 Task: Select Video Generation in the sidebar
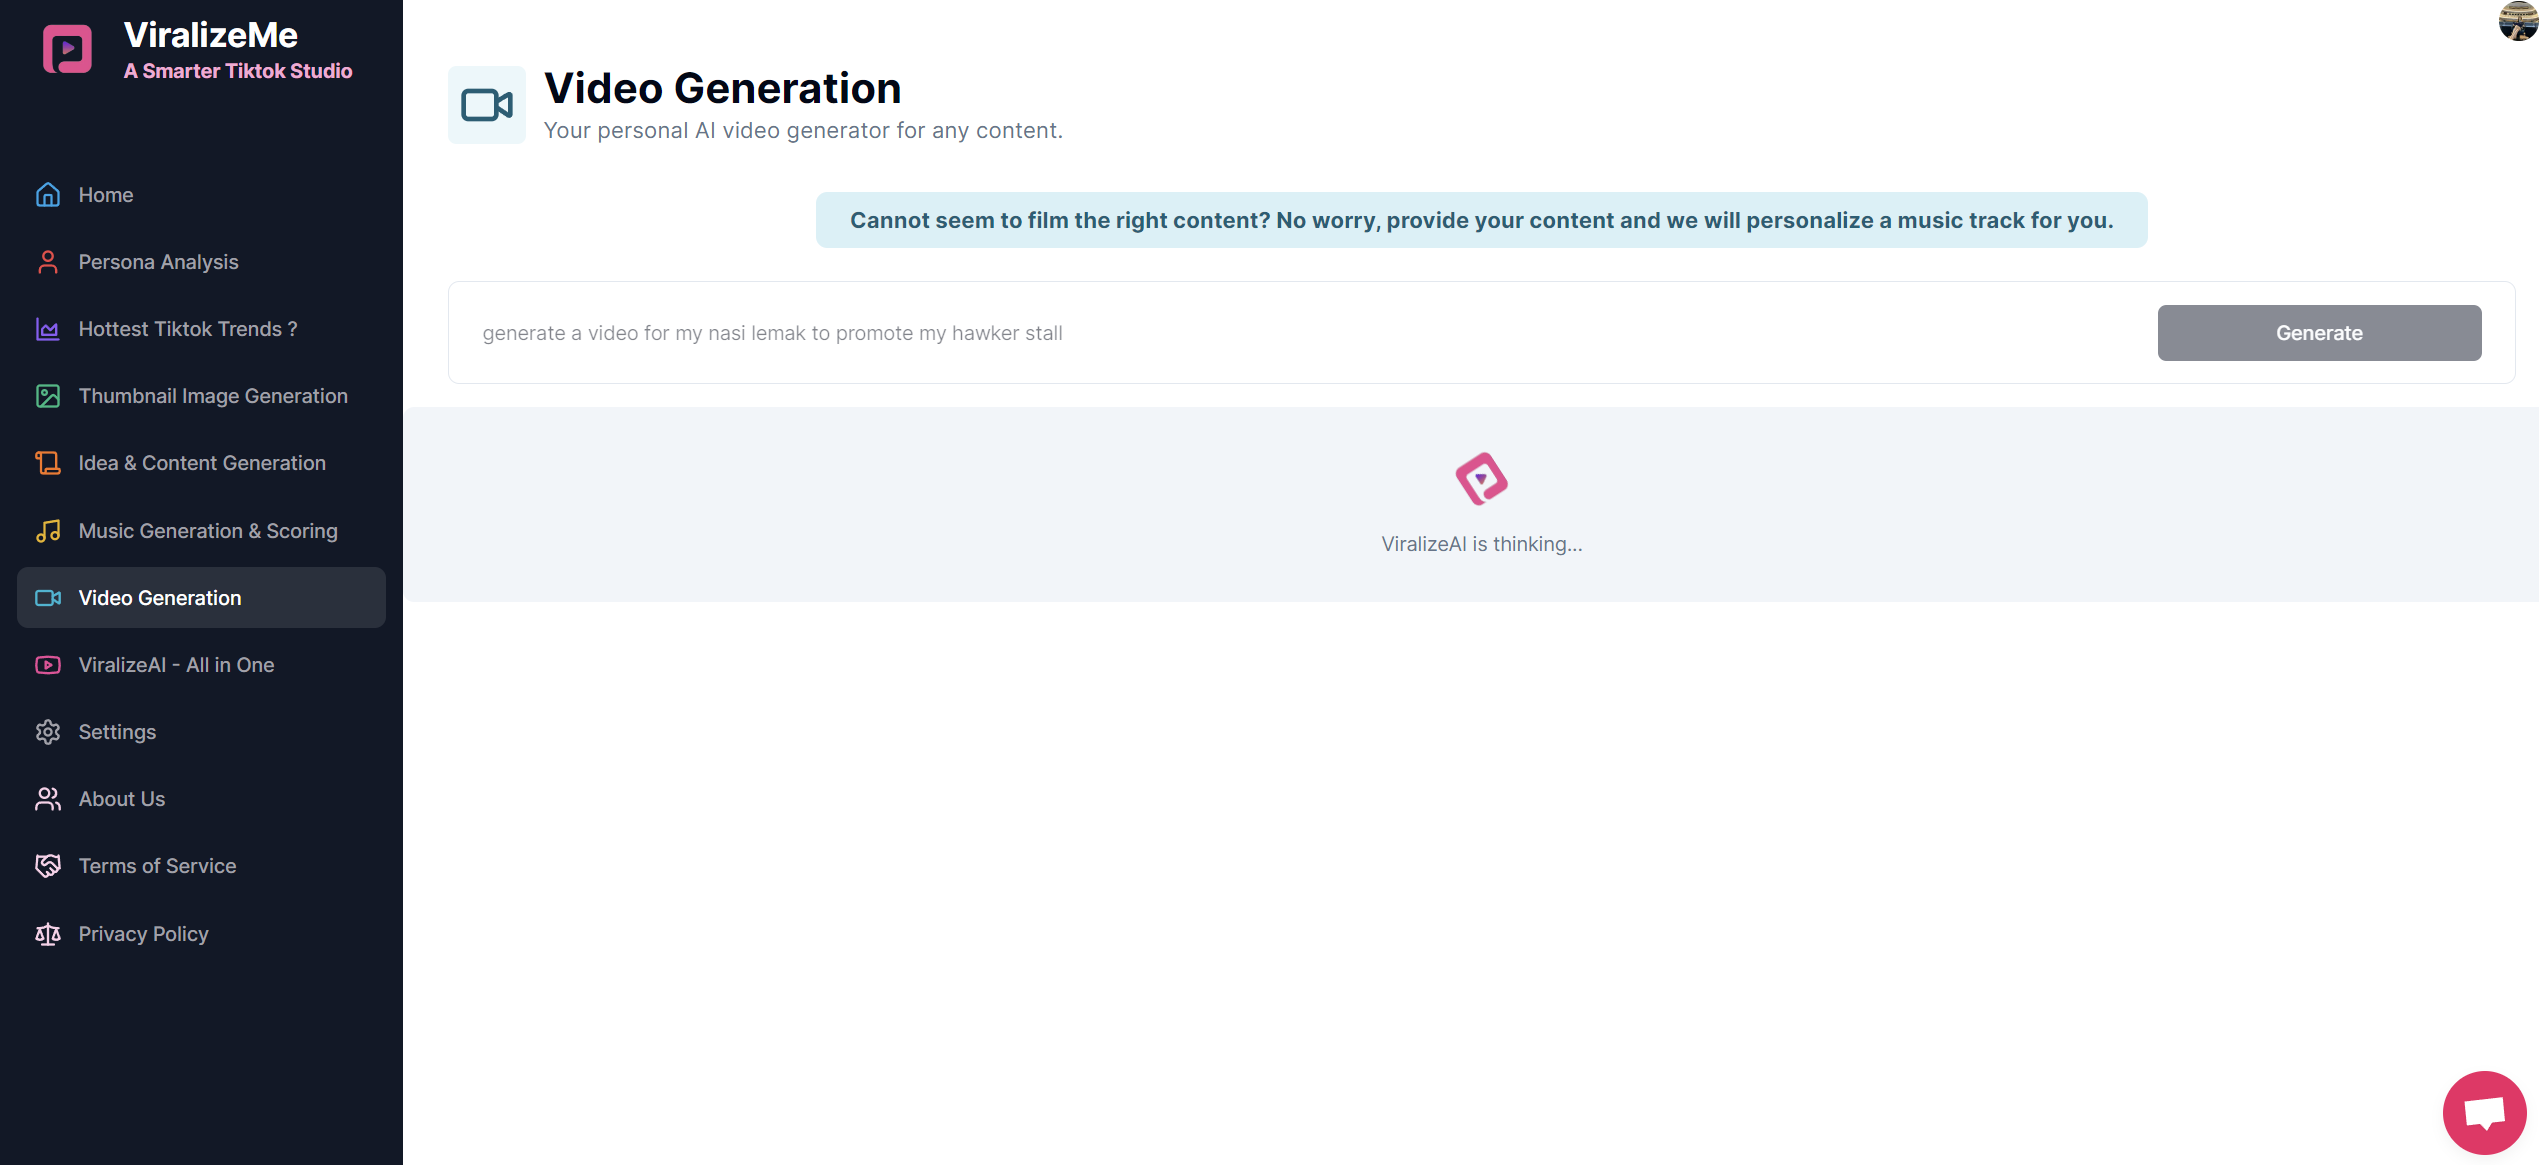click(x=160, y=598)
